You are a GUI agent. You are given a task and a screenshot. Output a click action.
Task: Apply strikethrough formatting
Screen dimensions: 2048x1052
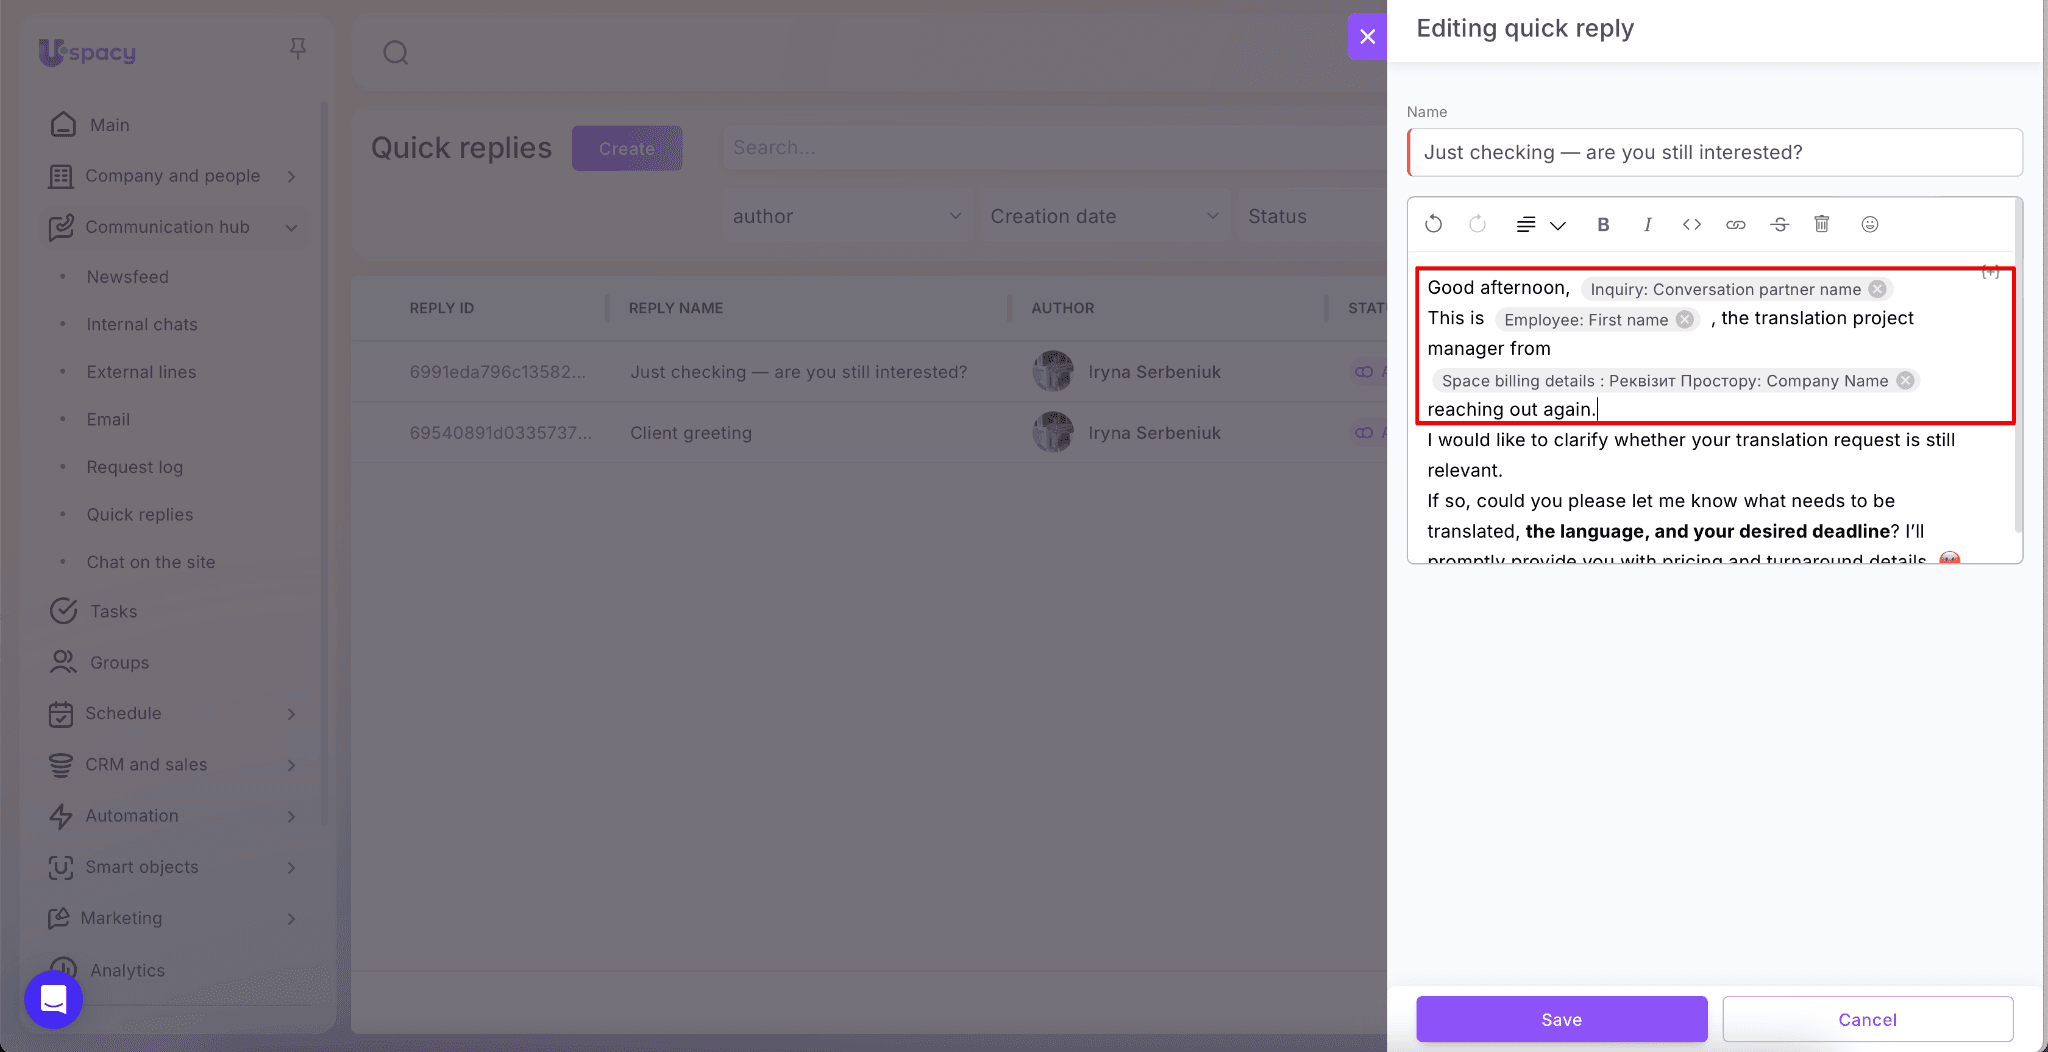[x=1779, y=224]
